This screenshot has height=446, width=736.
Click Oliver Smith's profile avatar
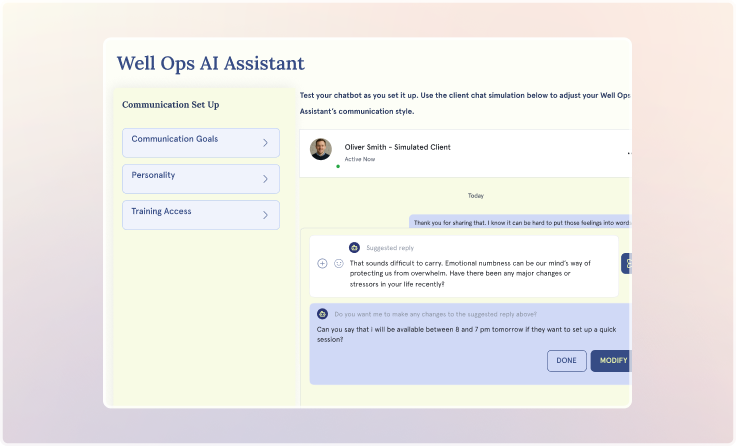321,149
